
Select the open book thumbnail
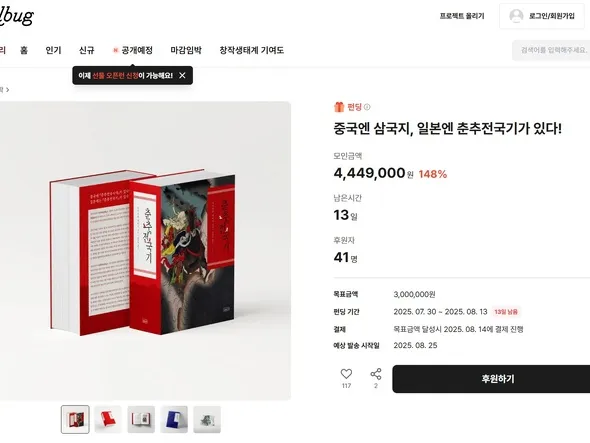coord(141,419)
